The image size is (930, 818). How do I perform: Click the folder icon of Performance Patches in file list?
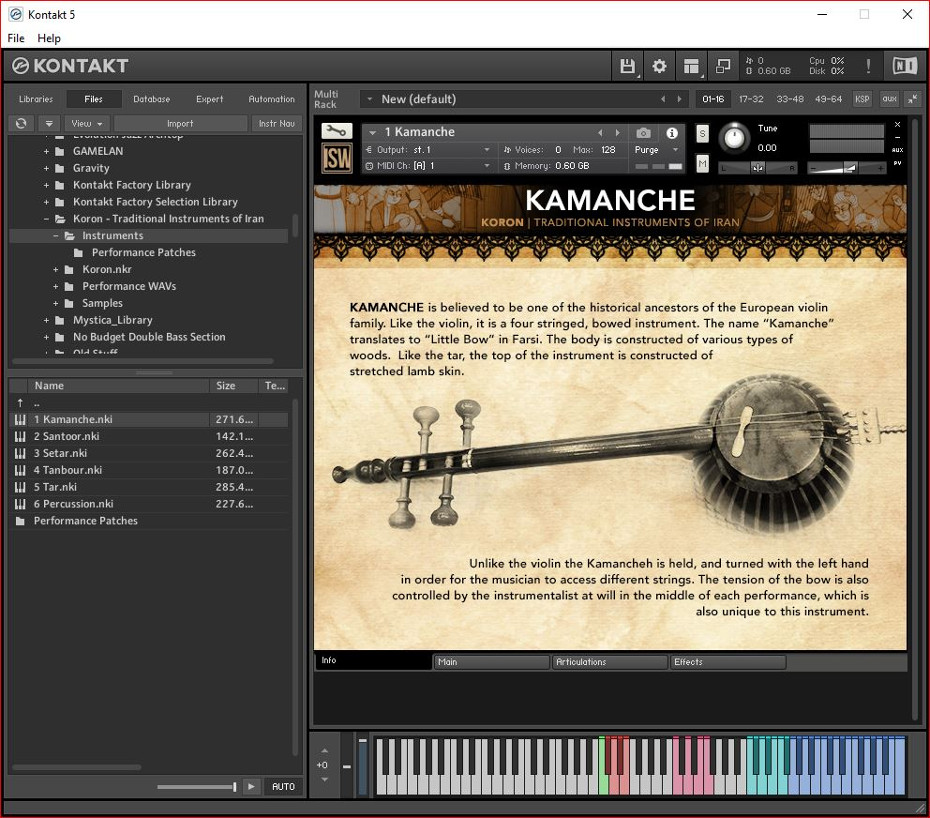[20, 521]
